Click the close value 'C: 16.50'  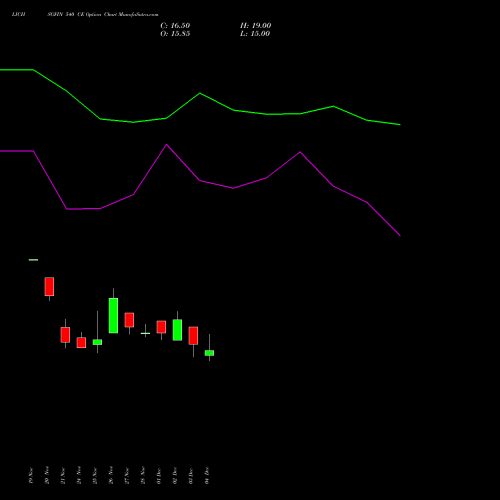(175, 26)
